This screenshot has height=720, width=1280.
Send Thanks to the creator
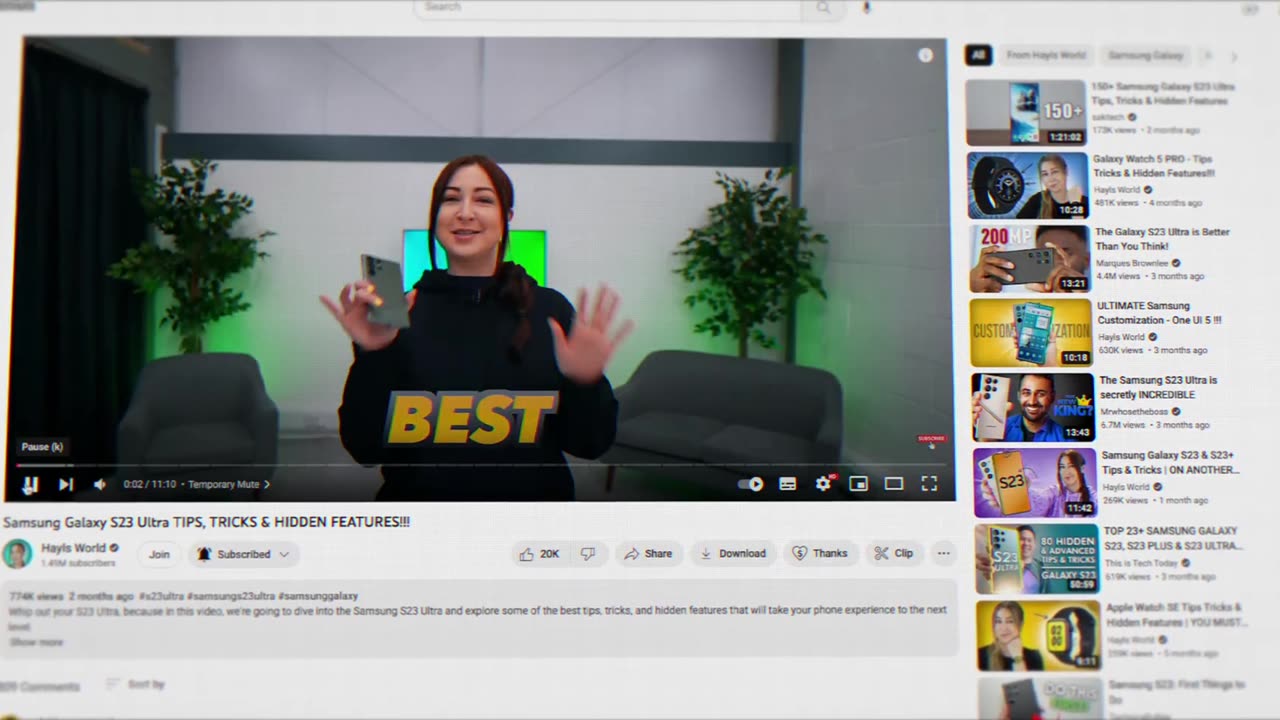click(820, 554)
